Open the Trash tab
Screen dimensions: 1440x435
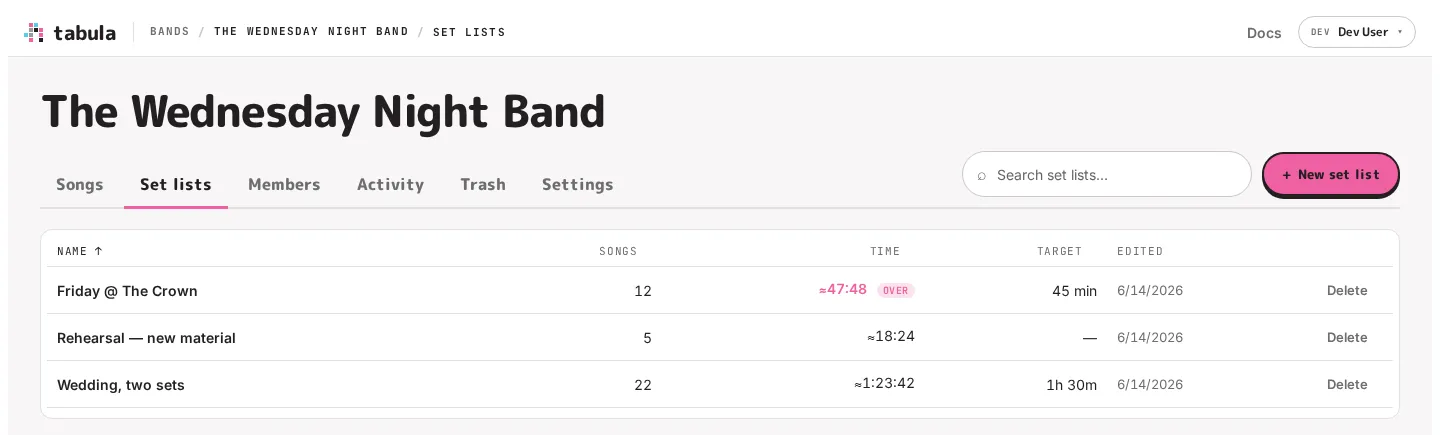point(483,184)
